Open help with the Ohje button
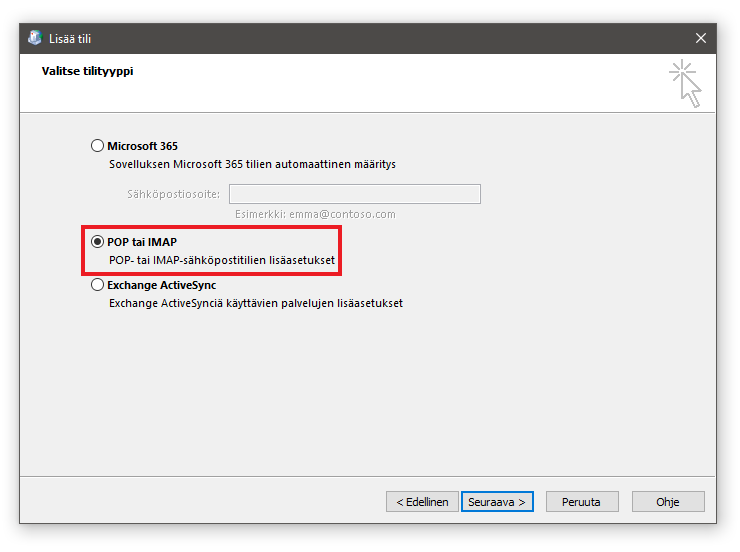The image size is (740, 552). 668,502
